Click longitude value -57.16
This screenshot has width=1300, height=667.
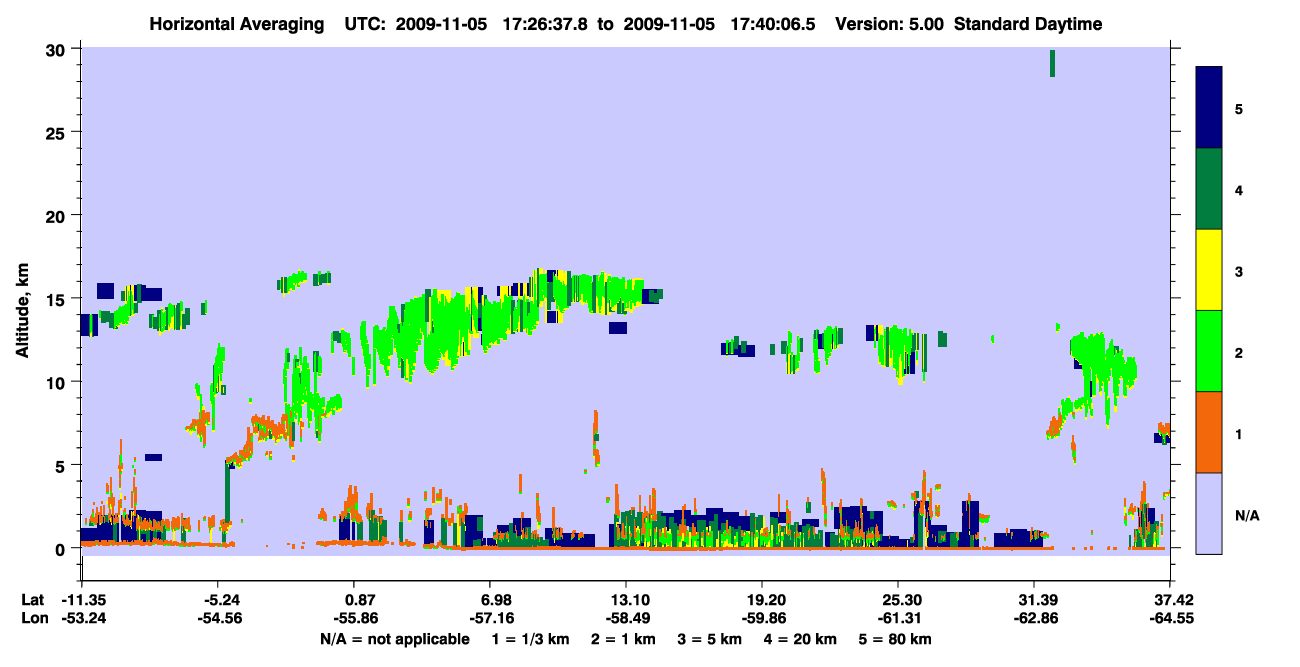tap(490, 618)
